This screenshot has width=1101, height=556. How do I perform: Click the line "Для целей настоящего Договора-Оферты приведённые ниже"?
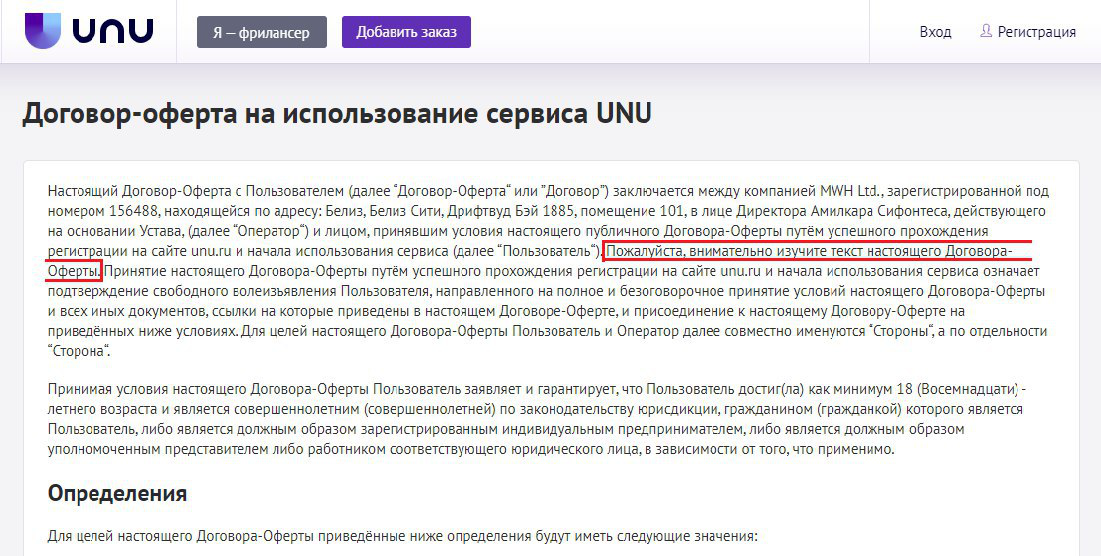[403, 537]
